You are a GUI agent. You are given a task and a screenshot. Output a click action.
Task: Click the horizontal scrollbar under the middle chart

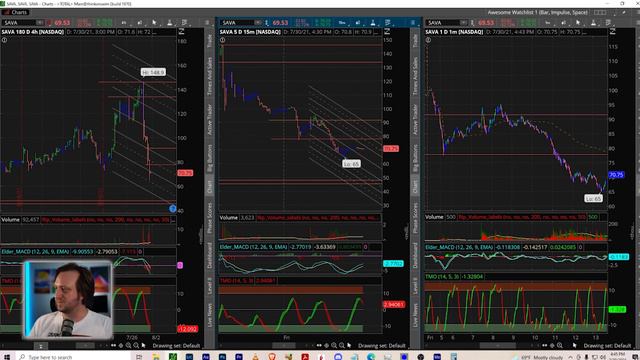284,346
